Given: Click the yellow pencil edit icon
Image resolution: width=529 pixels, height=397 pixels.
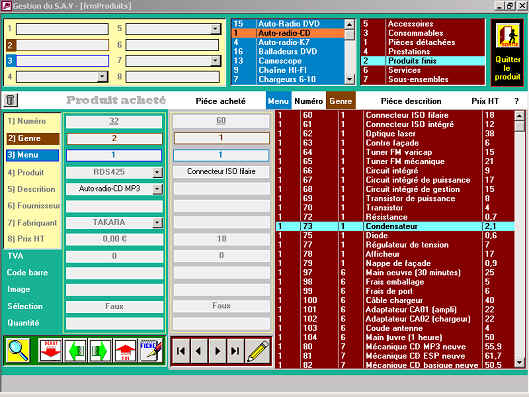Looking at the screenshot, I should (258, 351).
